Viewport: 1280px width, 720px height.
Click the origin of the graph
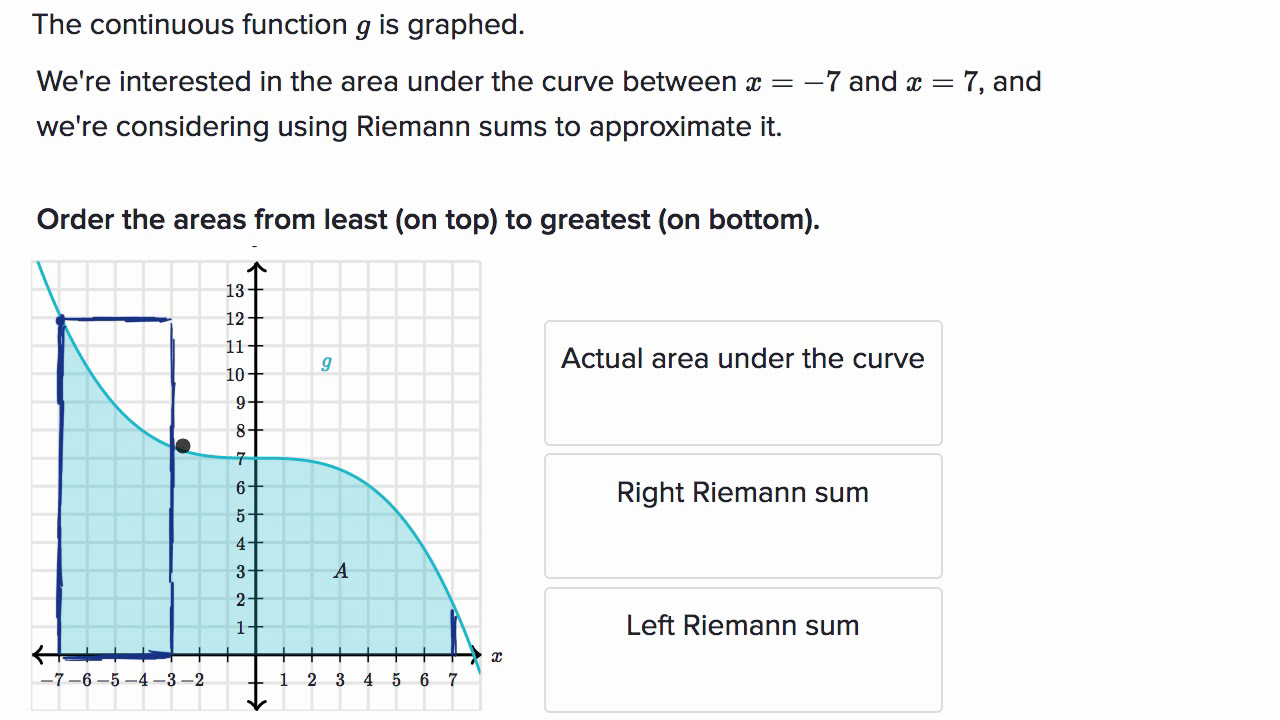point(257,656)
